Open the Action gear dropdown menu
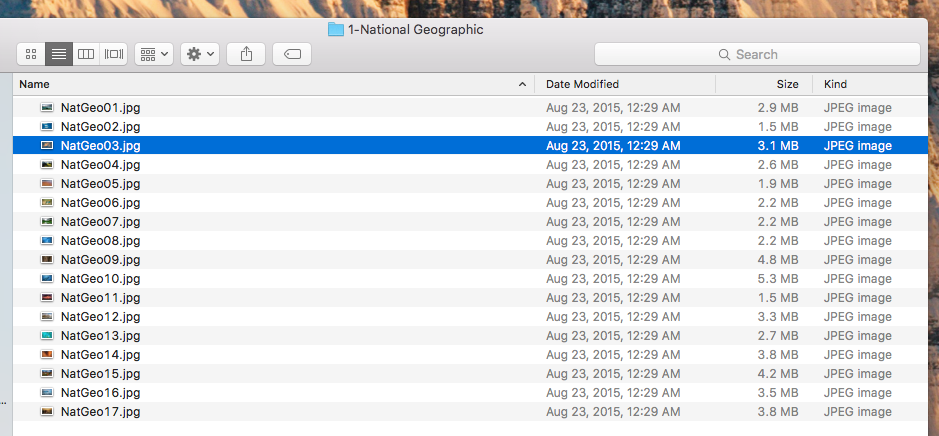This screenshot has height=436, width=939. [200, 54]
